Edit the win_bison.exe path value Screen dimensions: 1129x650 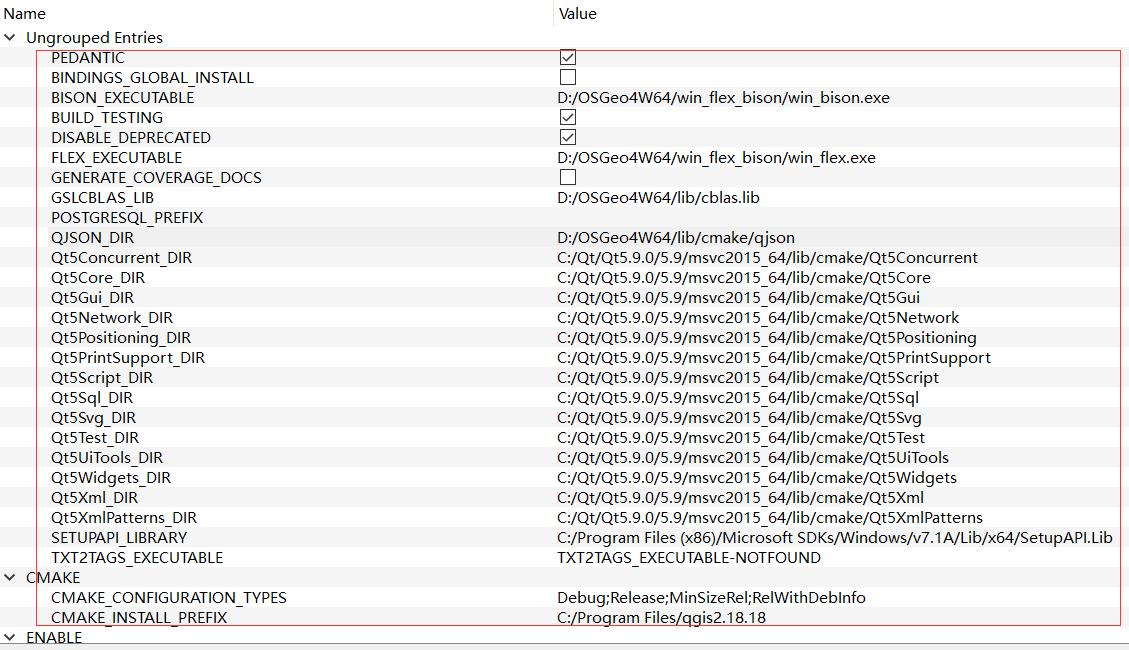coord(724,97)
